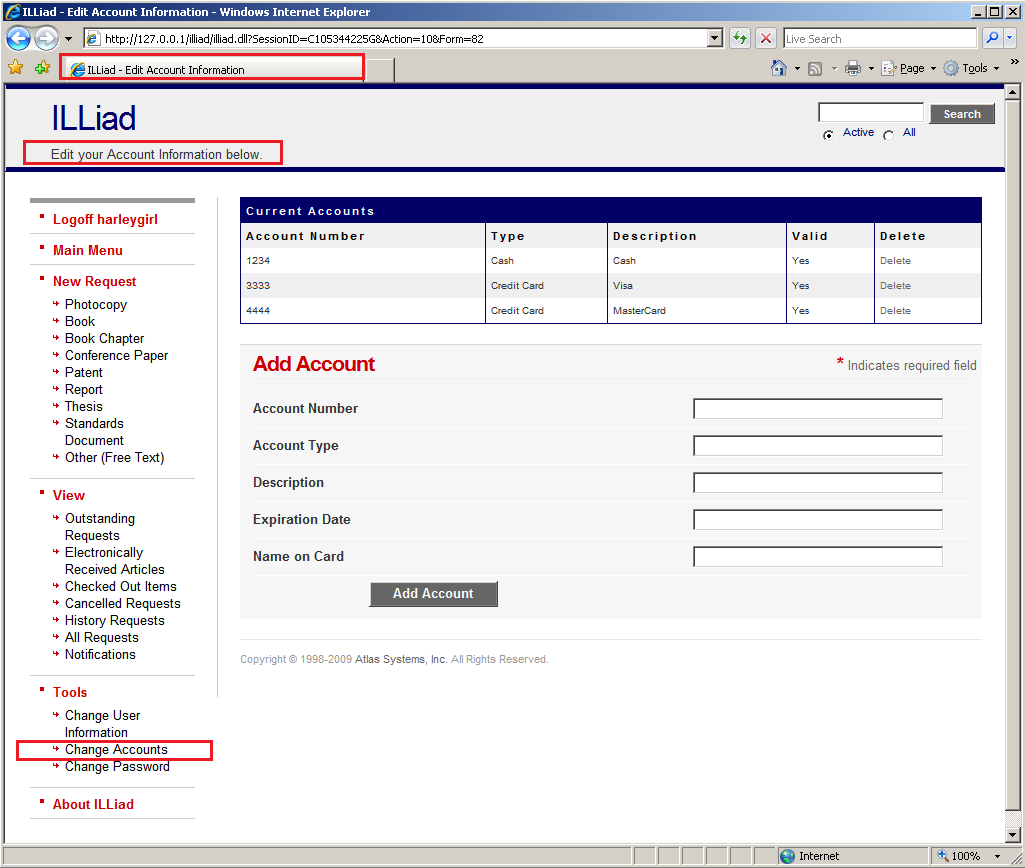Viewport: 1025px width, 868px height.
Task: Expand the address bar history dropdown
Action: point(715,38)
